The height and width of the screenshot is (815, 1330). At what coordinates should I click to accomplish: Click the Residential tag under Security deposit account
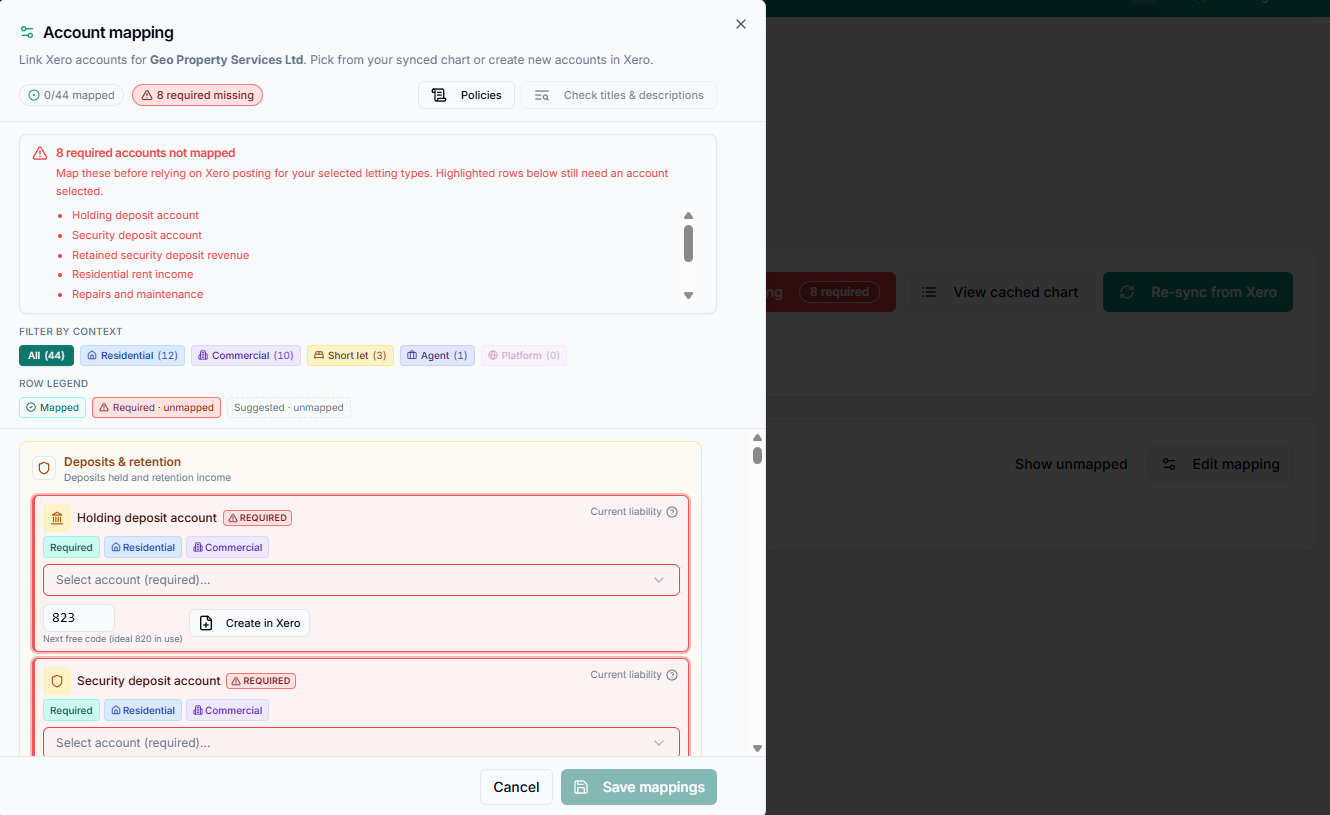pos(143,710)
